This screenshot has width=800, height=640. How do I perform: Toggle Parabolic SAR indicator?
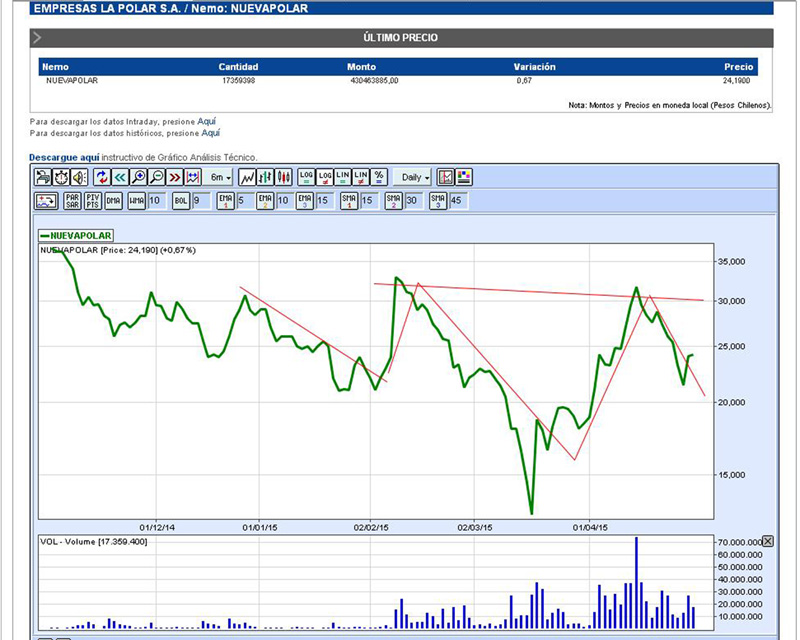pos(72,201)
